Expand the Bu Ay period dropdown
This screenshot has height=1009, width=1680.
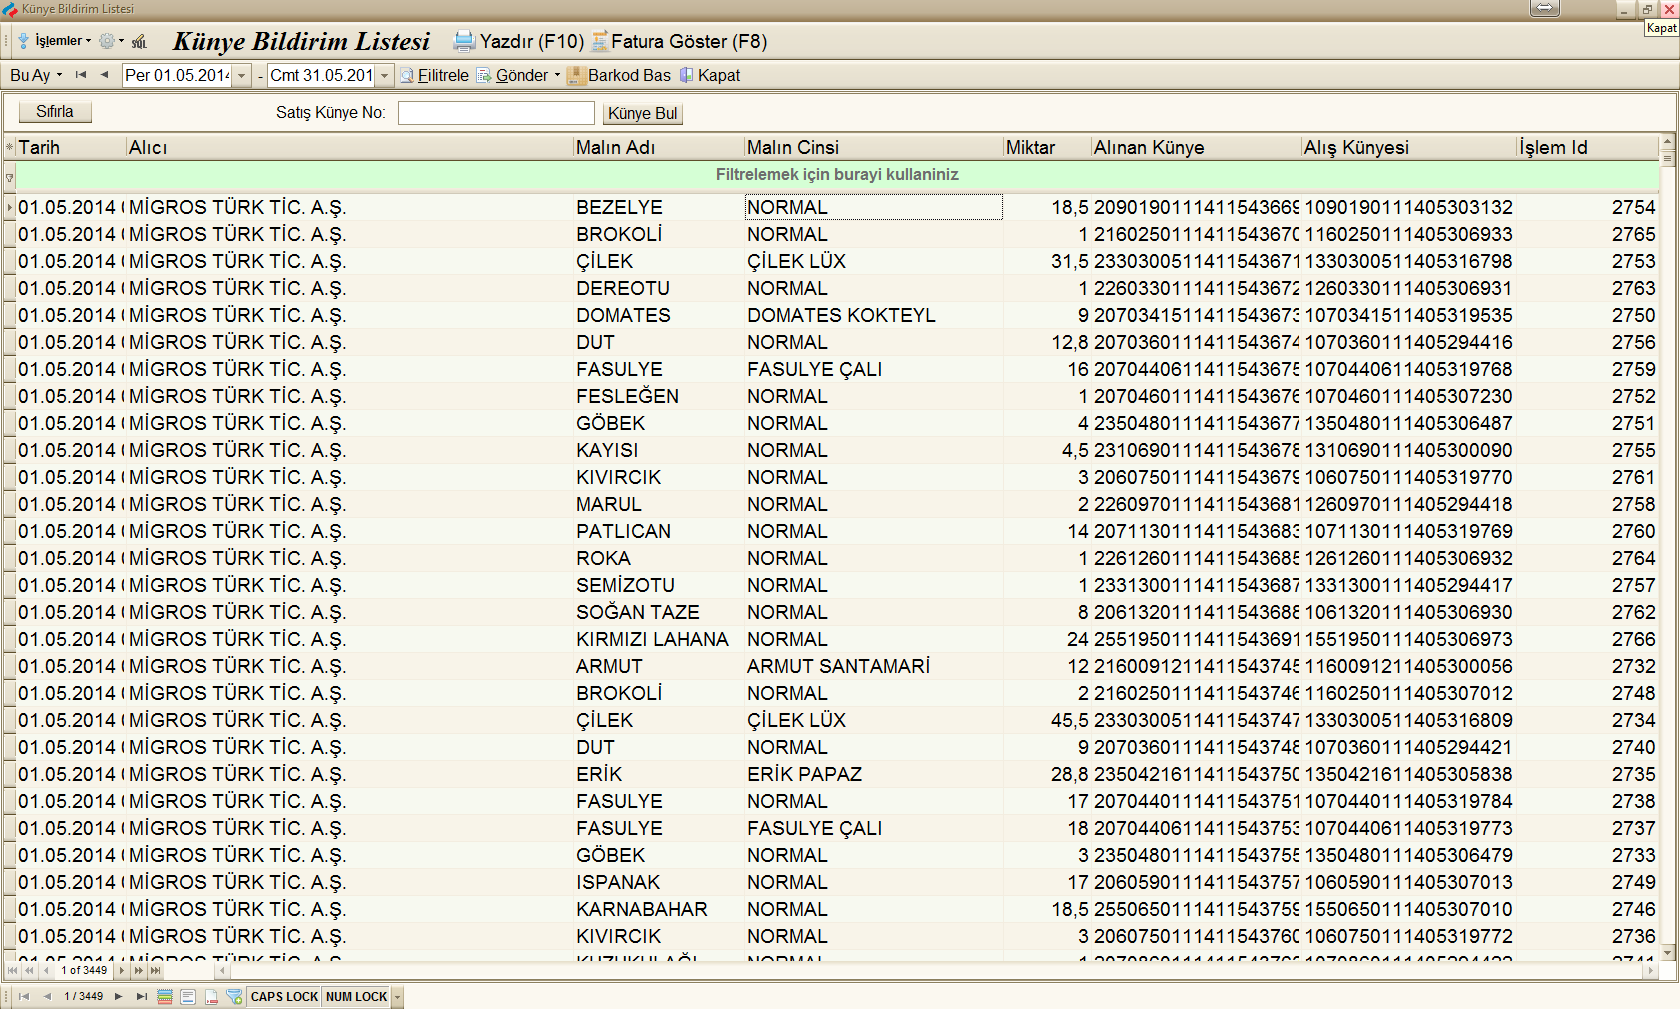pos(36,75)
